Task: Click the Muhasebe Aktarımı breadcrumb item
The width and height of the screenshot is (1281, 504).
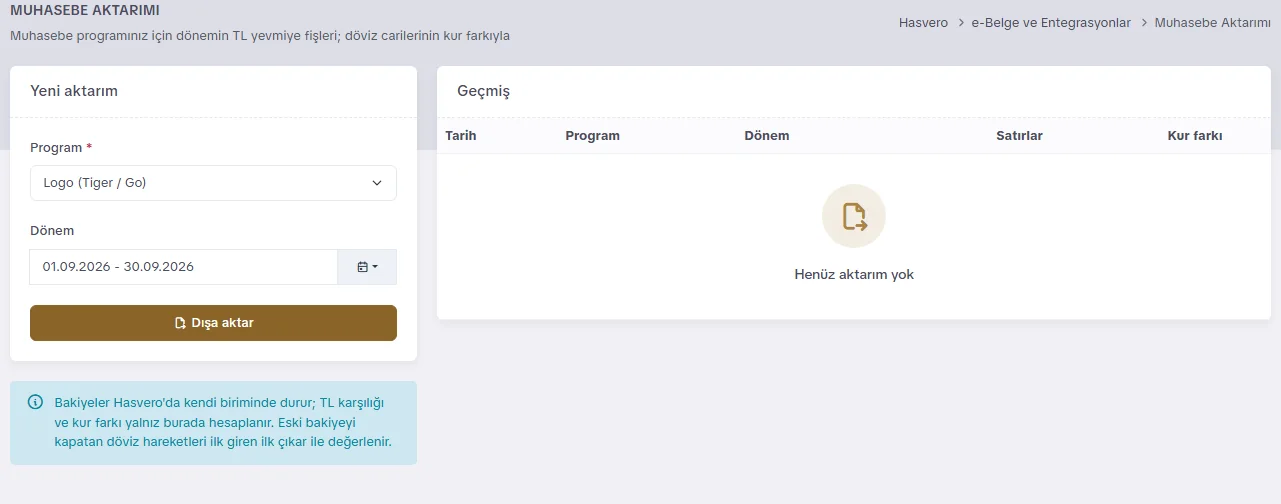Action: pos(1212,22)
